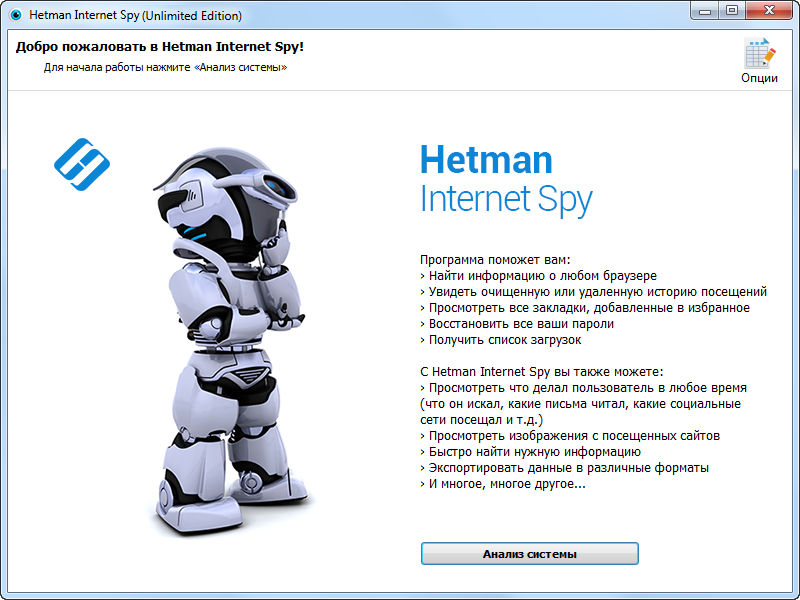Click the line "Просмотреть все закладки, добавленные в избранное"
The image size is (800, 600).
(x=589, y=307)
